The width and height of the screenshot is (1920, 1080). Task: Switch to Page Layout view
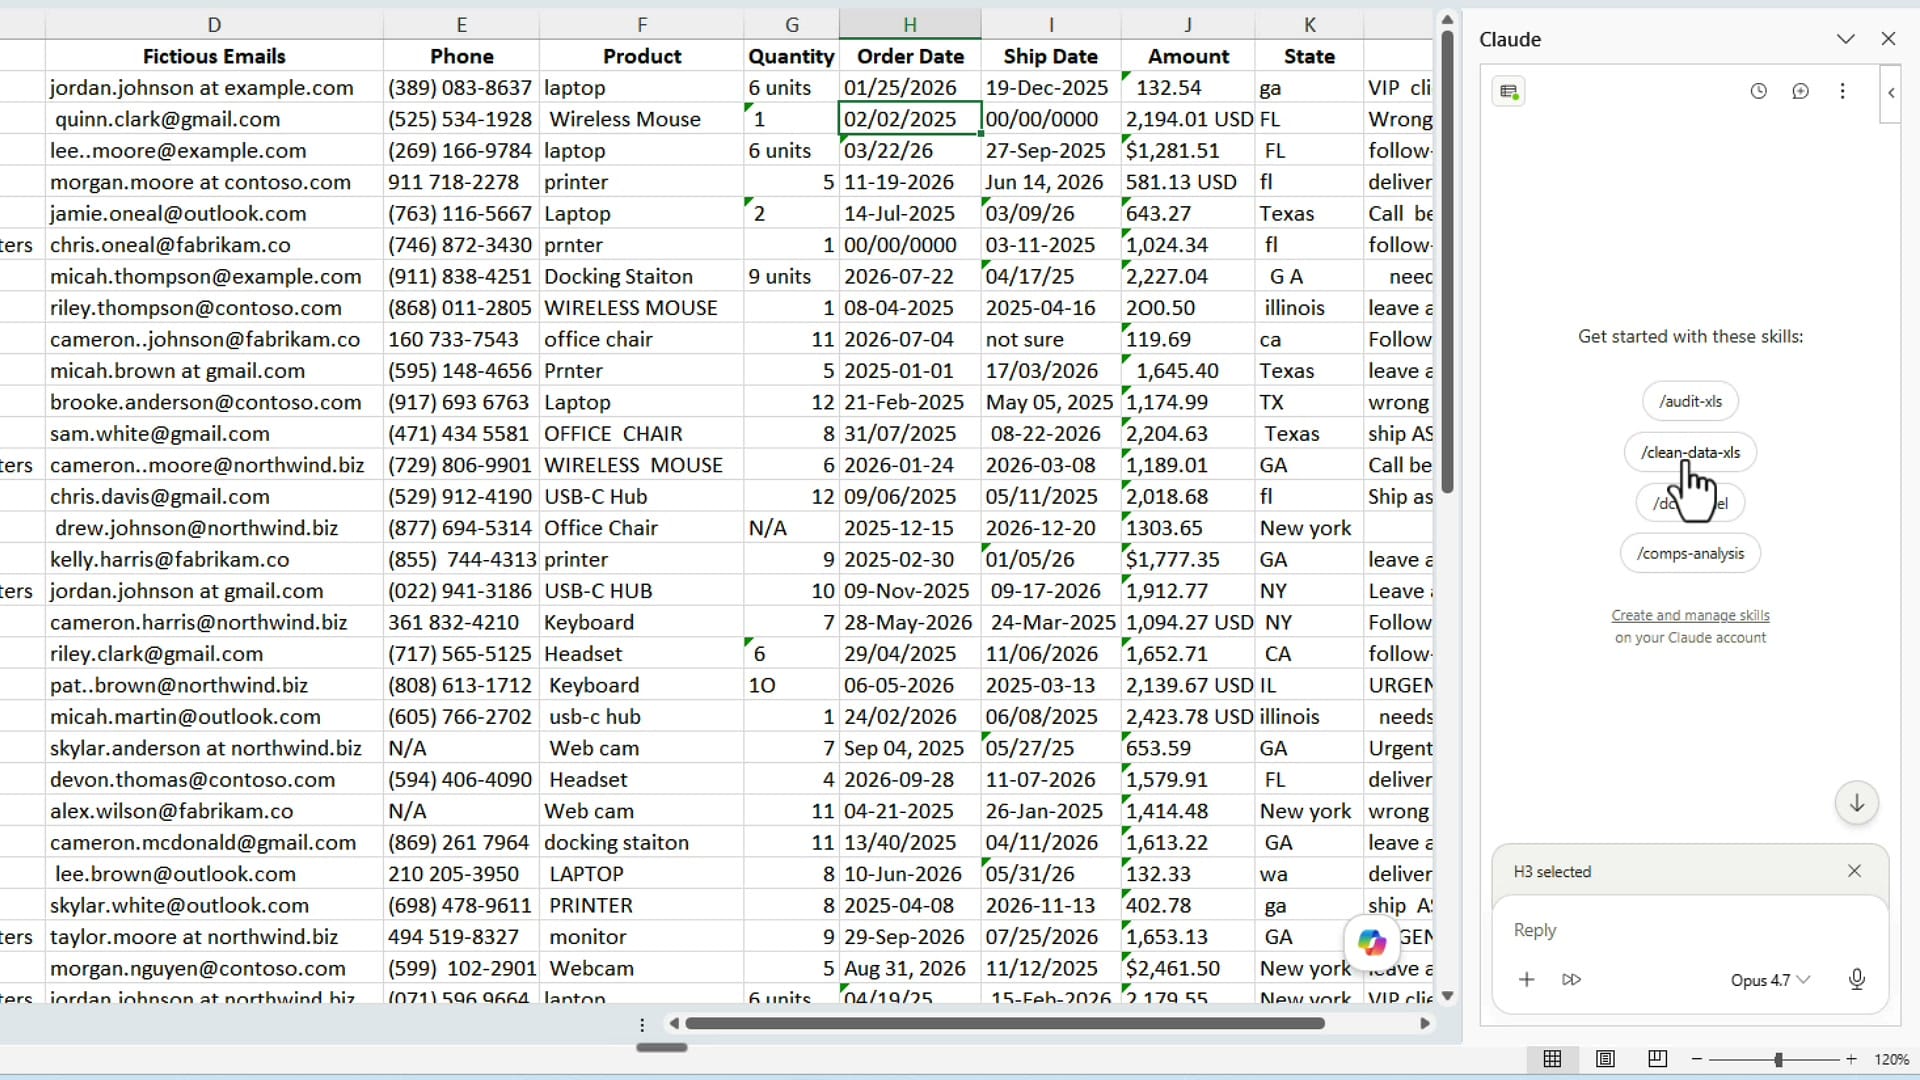coord(1605,1059)
